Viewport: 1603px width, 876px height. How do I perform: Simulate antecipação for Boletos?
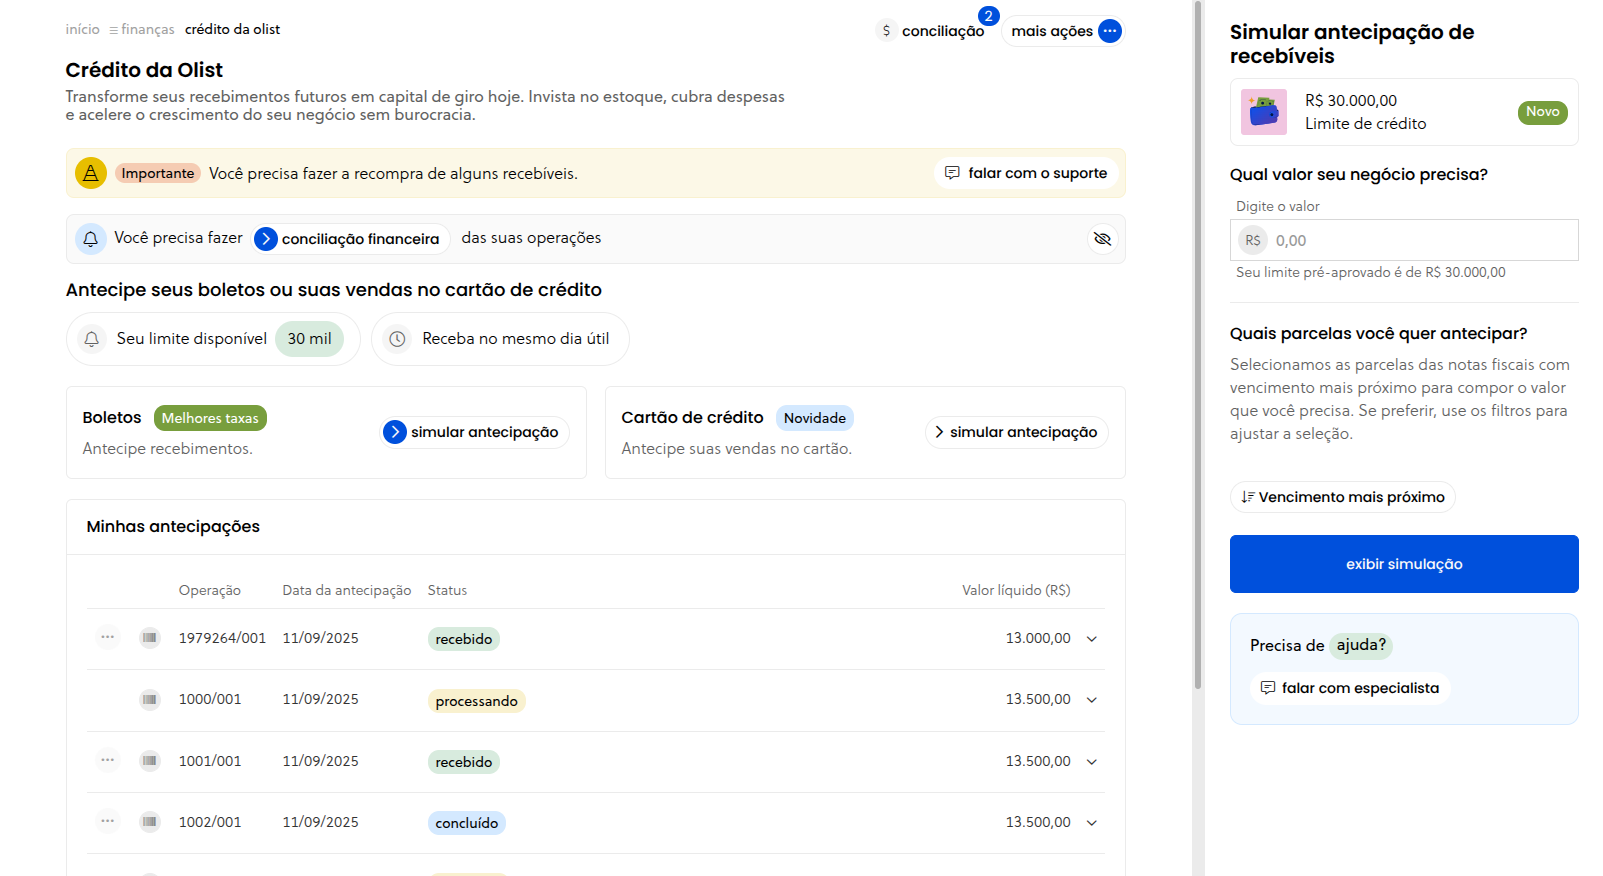pyautogui.click(x=475, y=432)
